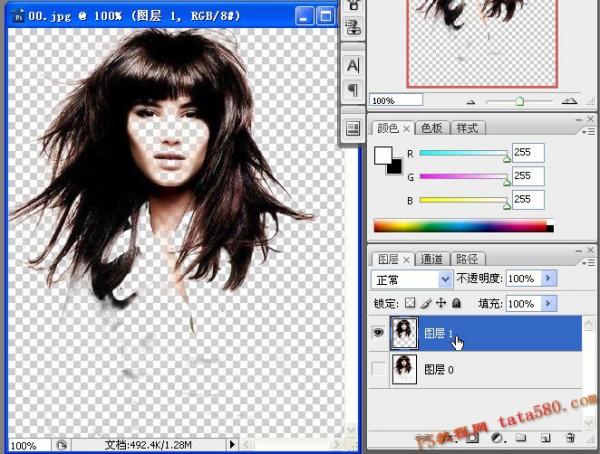Click the foreground white color swatch

(383, 156)
